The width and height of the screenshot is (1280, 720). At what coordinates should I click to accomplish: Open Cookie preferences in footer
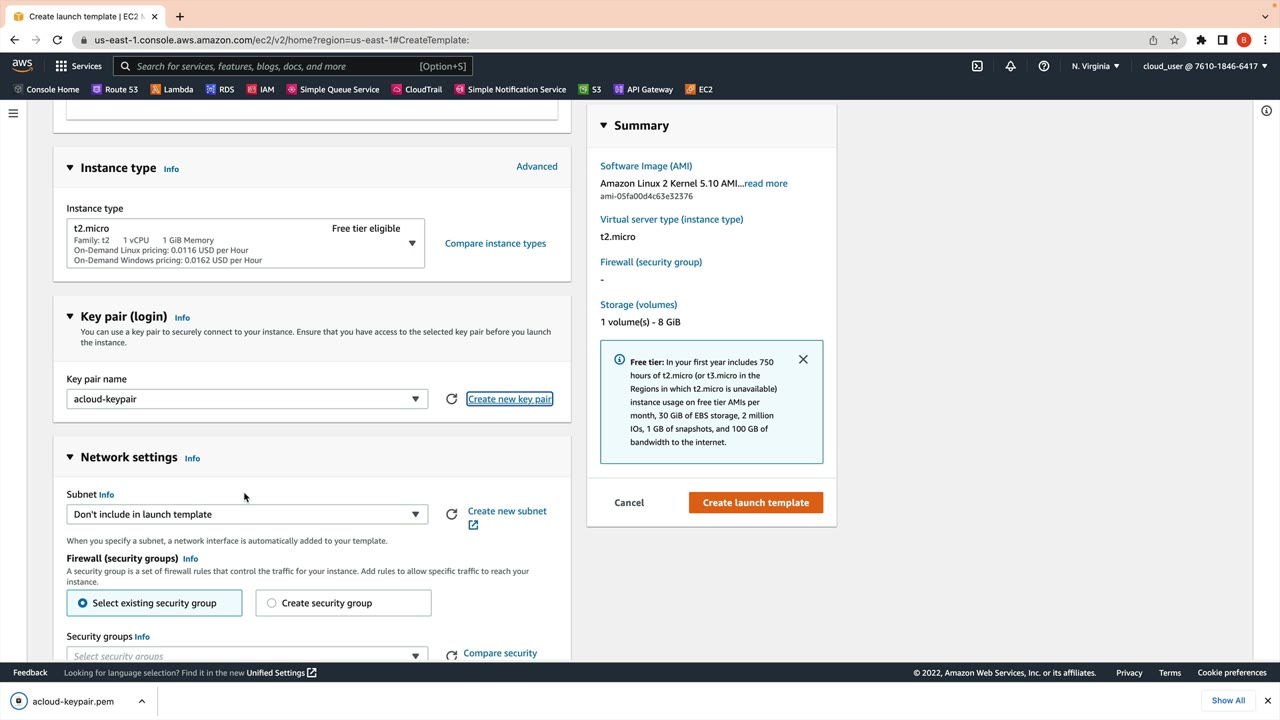1232,673
